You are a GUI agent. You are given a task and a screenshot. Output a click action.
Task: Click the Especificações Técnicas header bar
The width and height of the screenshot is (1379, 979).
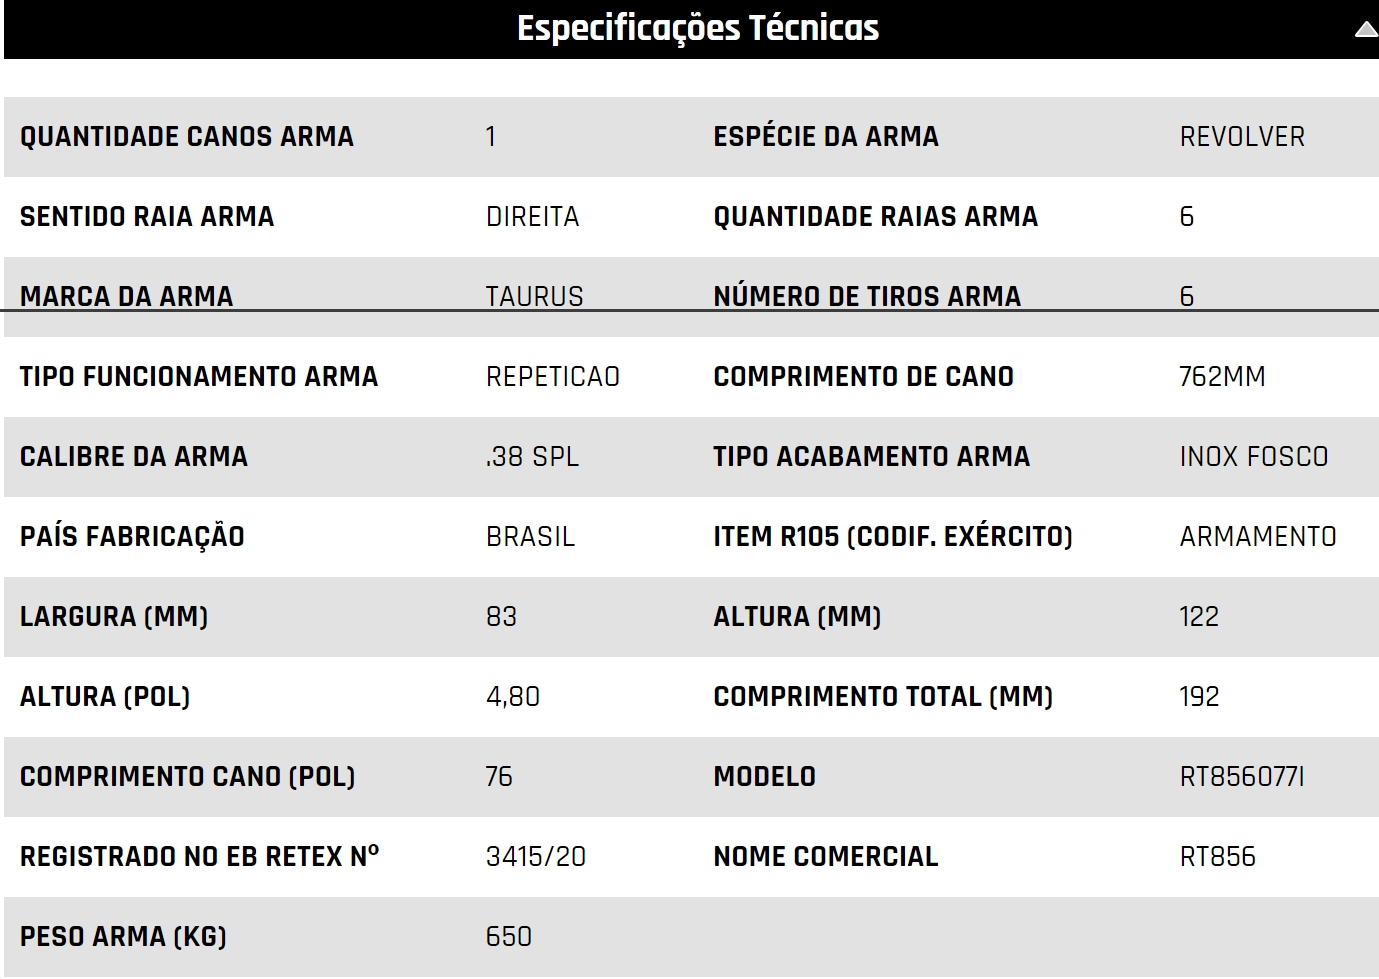(691, 29)
